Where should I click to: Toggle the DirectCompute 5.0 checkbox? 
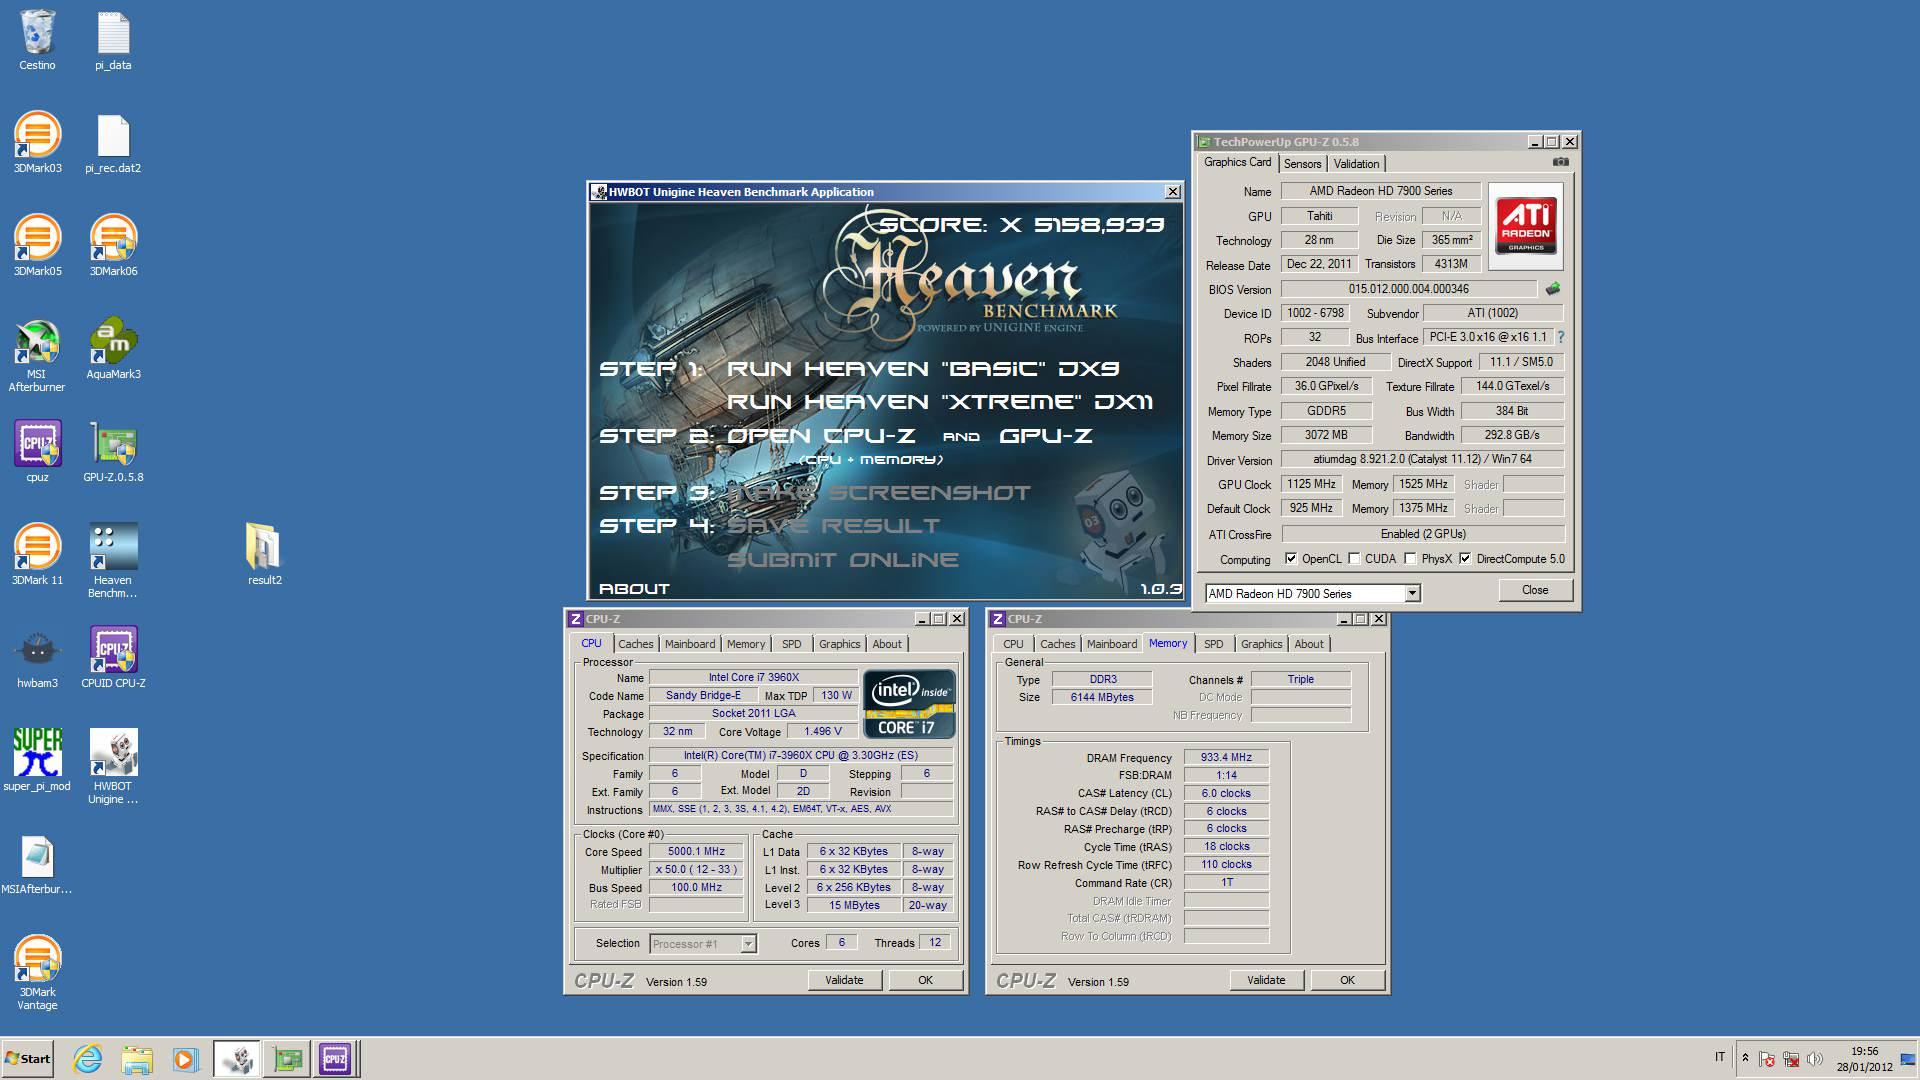[1465, 559]
